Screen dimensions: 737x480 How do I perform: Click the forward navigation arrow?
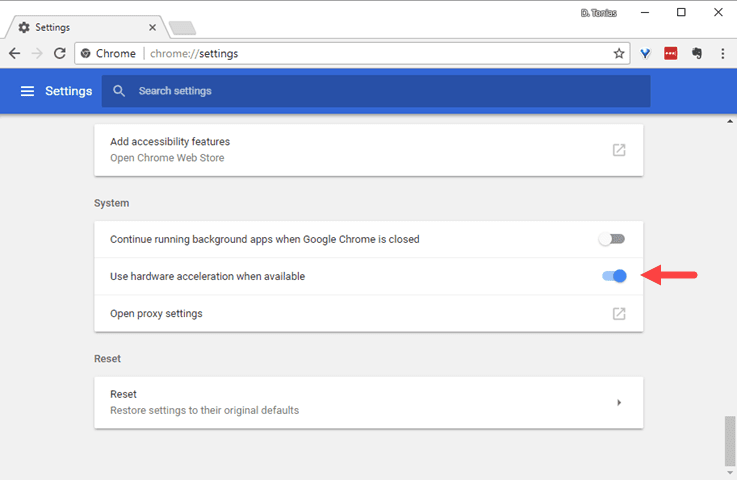pos(37,54)
